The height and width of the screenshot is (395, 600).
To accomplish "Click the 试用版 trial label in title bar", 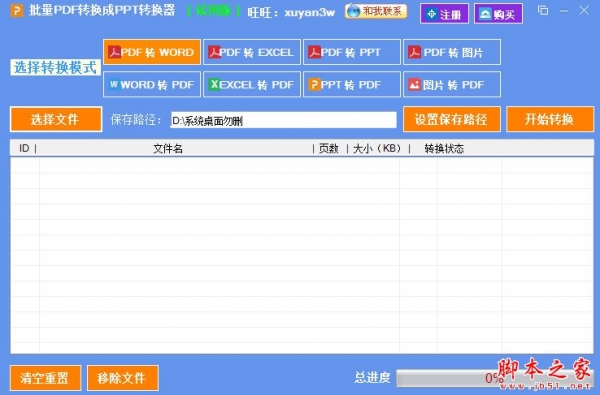I will (x=214, y=11).
